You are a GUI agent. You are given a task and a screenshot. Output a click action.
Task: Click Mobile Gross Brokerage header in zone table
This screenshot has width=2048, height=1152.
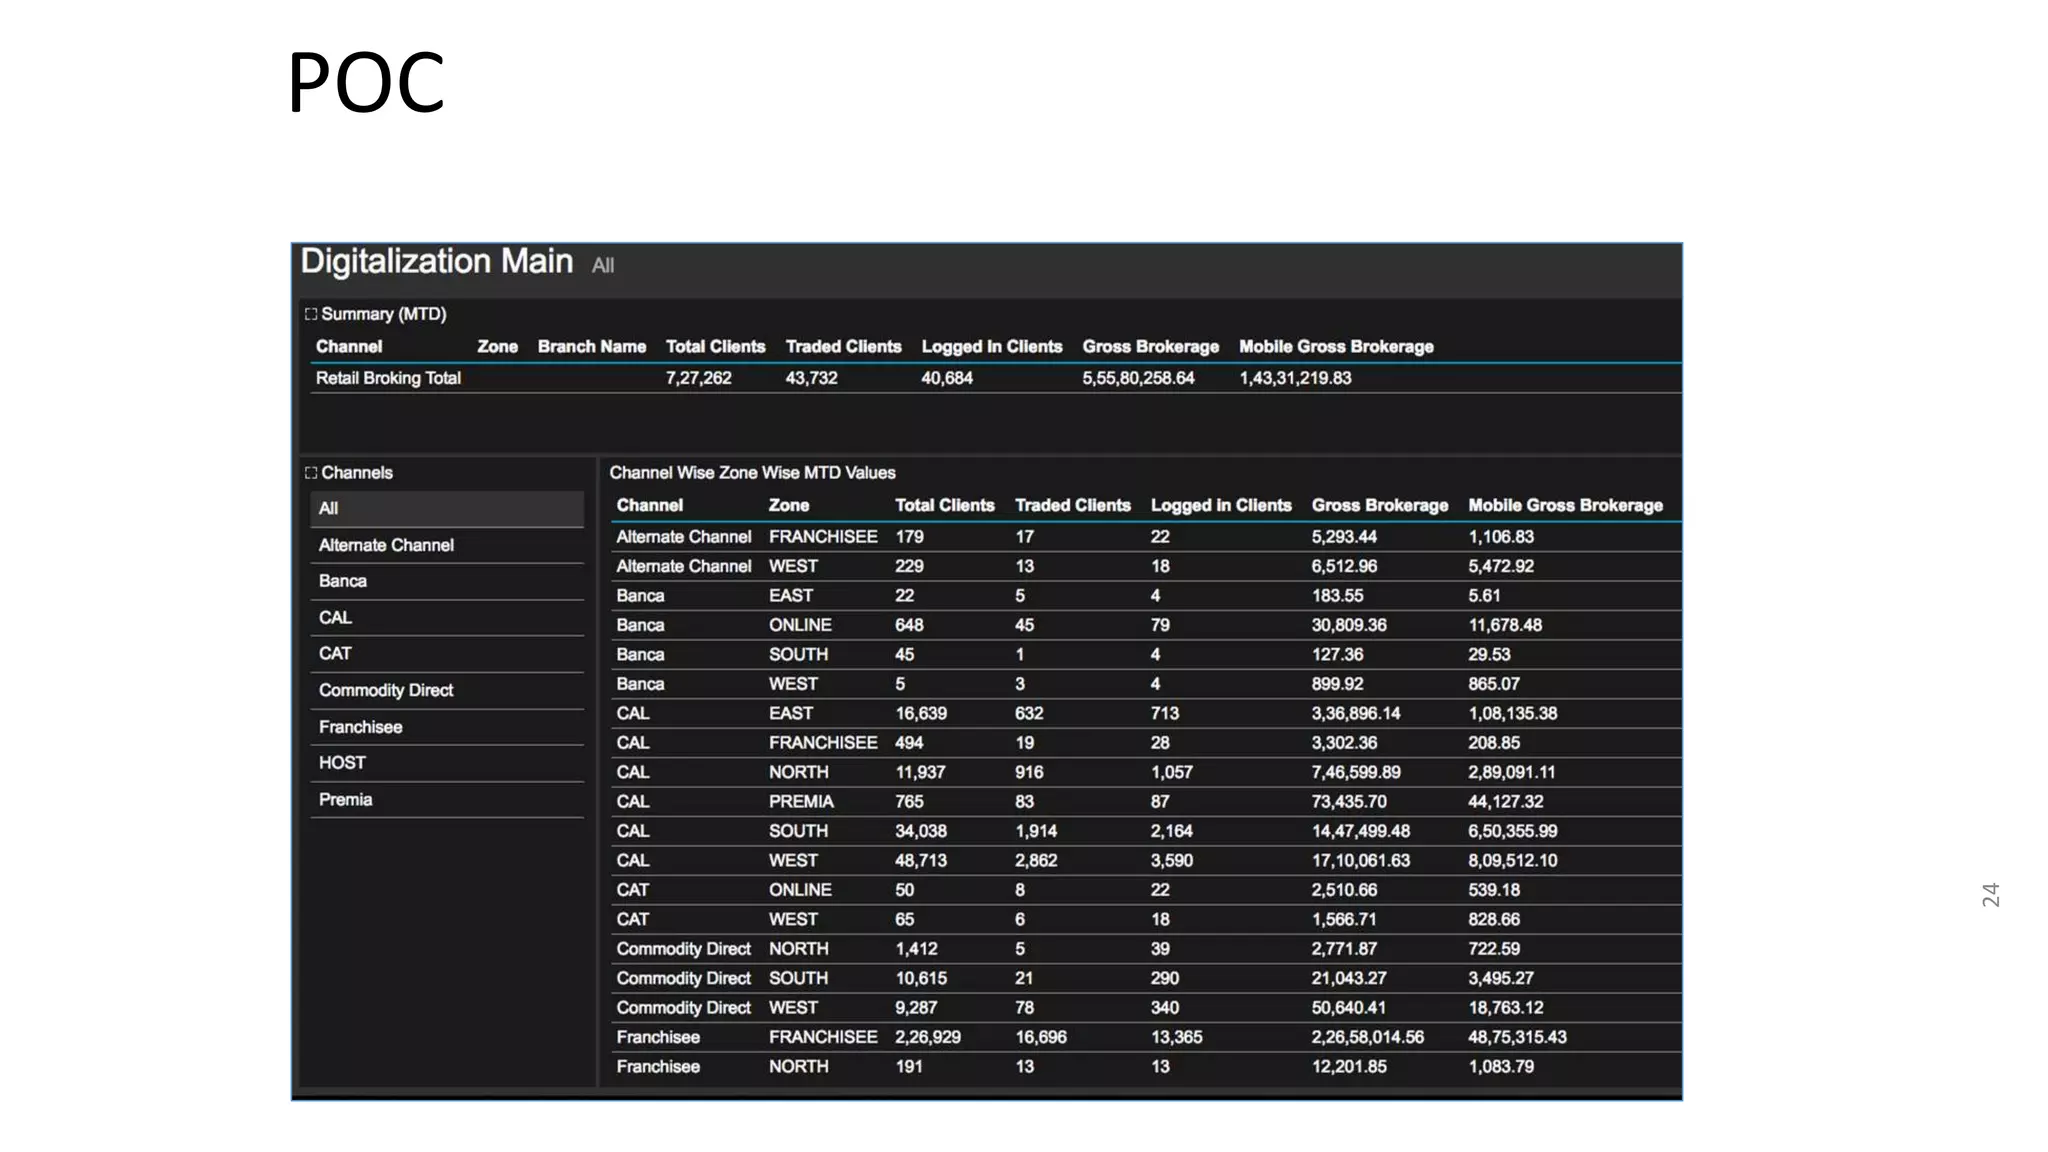[1565, 506]
